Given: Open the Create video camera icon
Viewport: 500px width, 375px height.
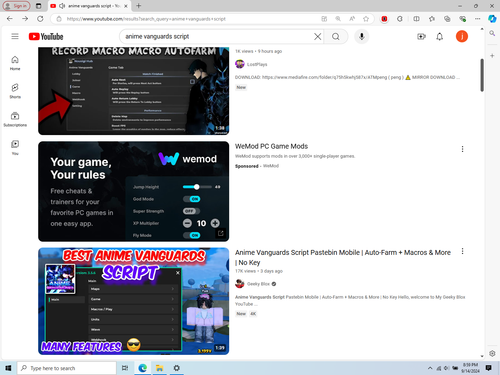Looking at the screenshot, I should point(421,36).
